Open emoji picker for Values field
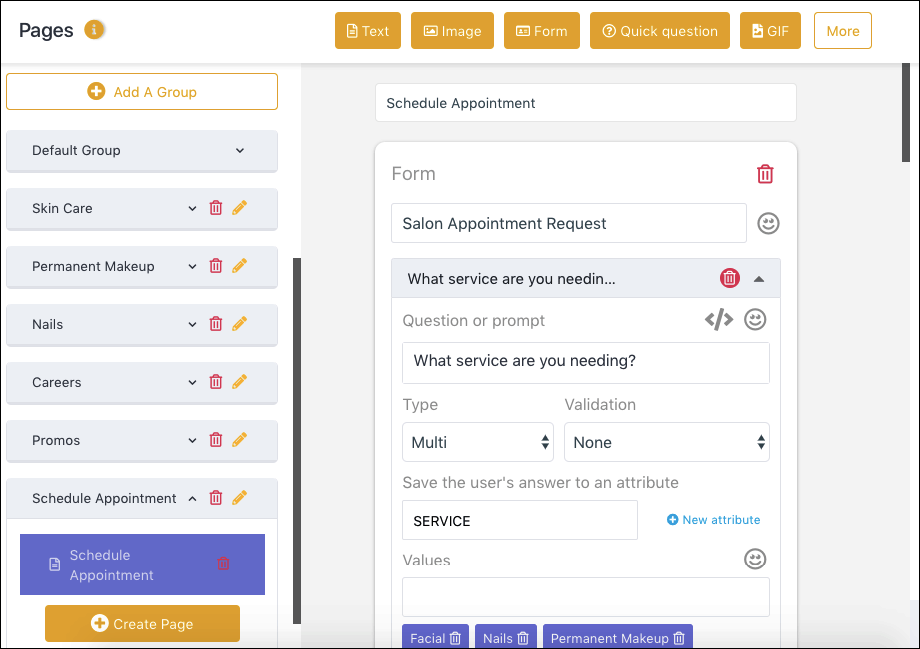 point(755,559)
